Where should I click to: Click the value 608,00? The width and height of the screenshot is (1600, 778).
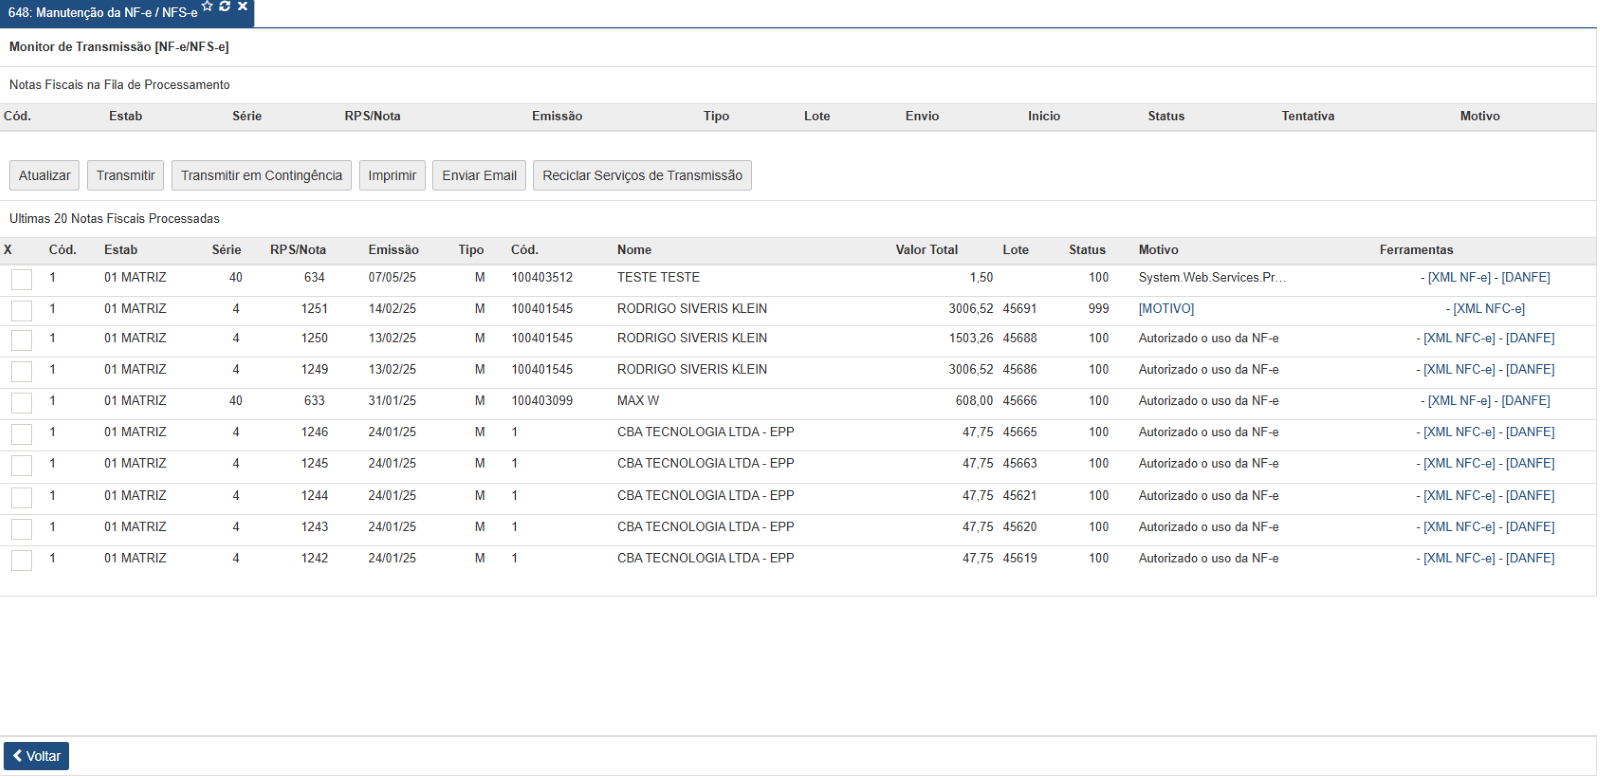(974, 401)
